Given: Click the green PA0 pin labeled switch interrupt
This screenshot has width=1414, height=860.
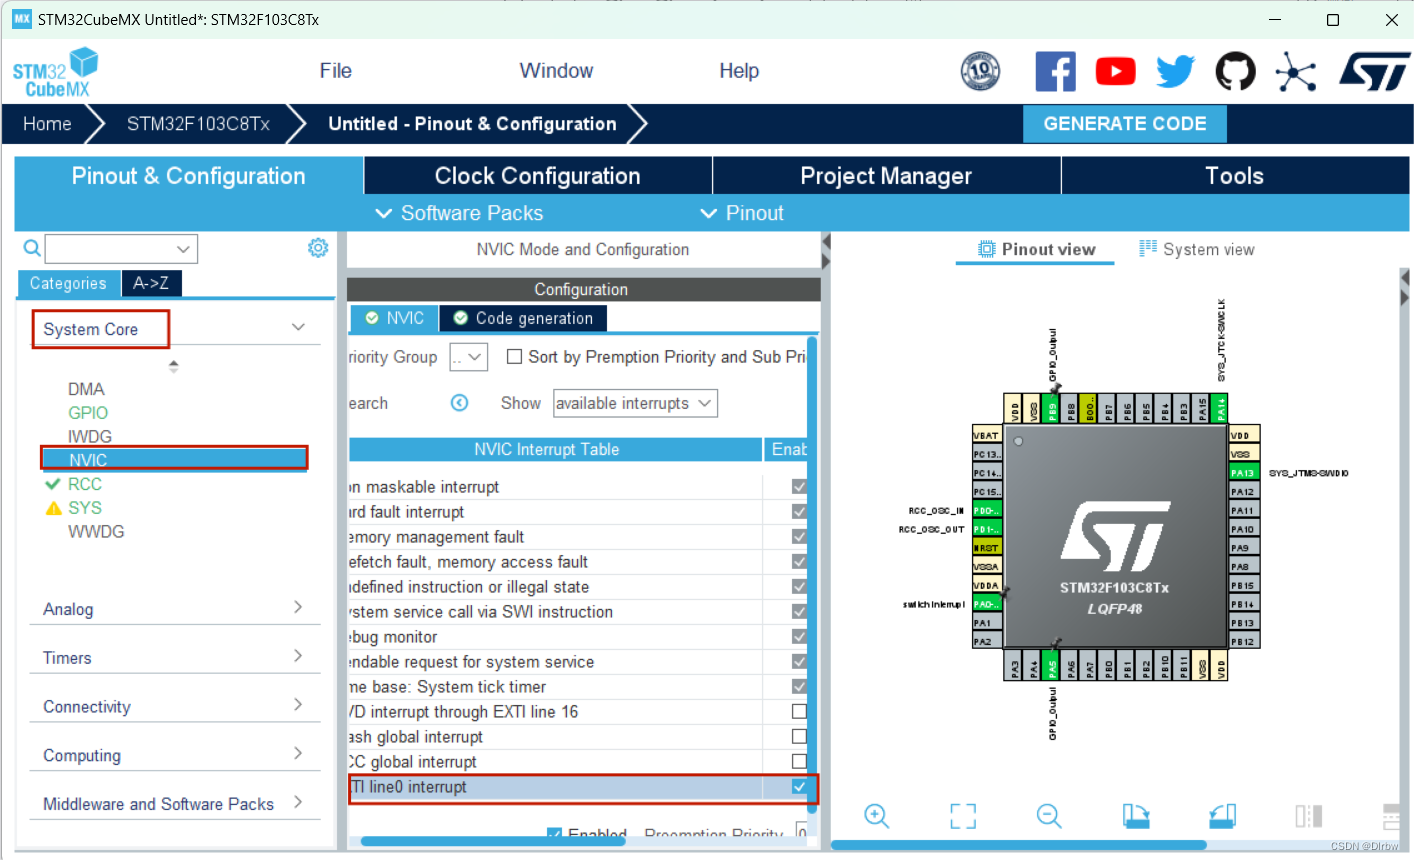Looking at the screenshot, I should [986, 604].
